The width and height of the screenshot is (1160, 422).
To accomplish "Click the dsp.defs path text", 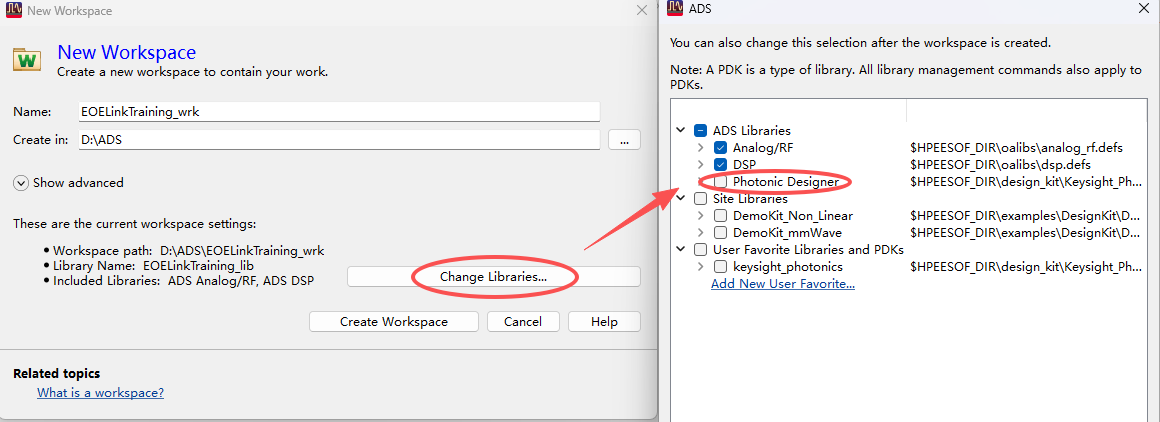I will [1000, 164].
